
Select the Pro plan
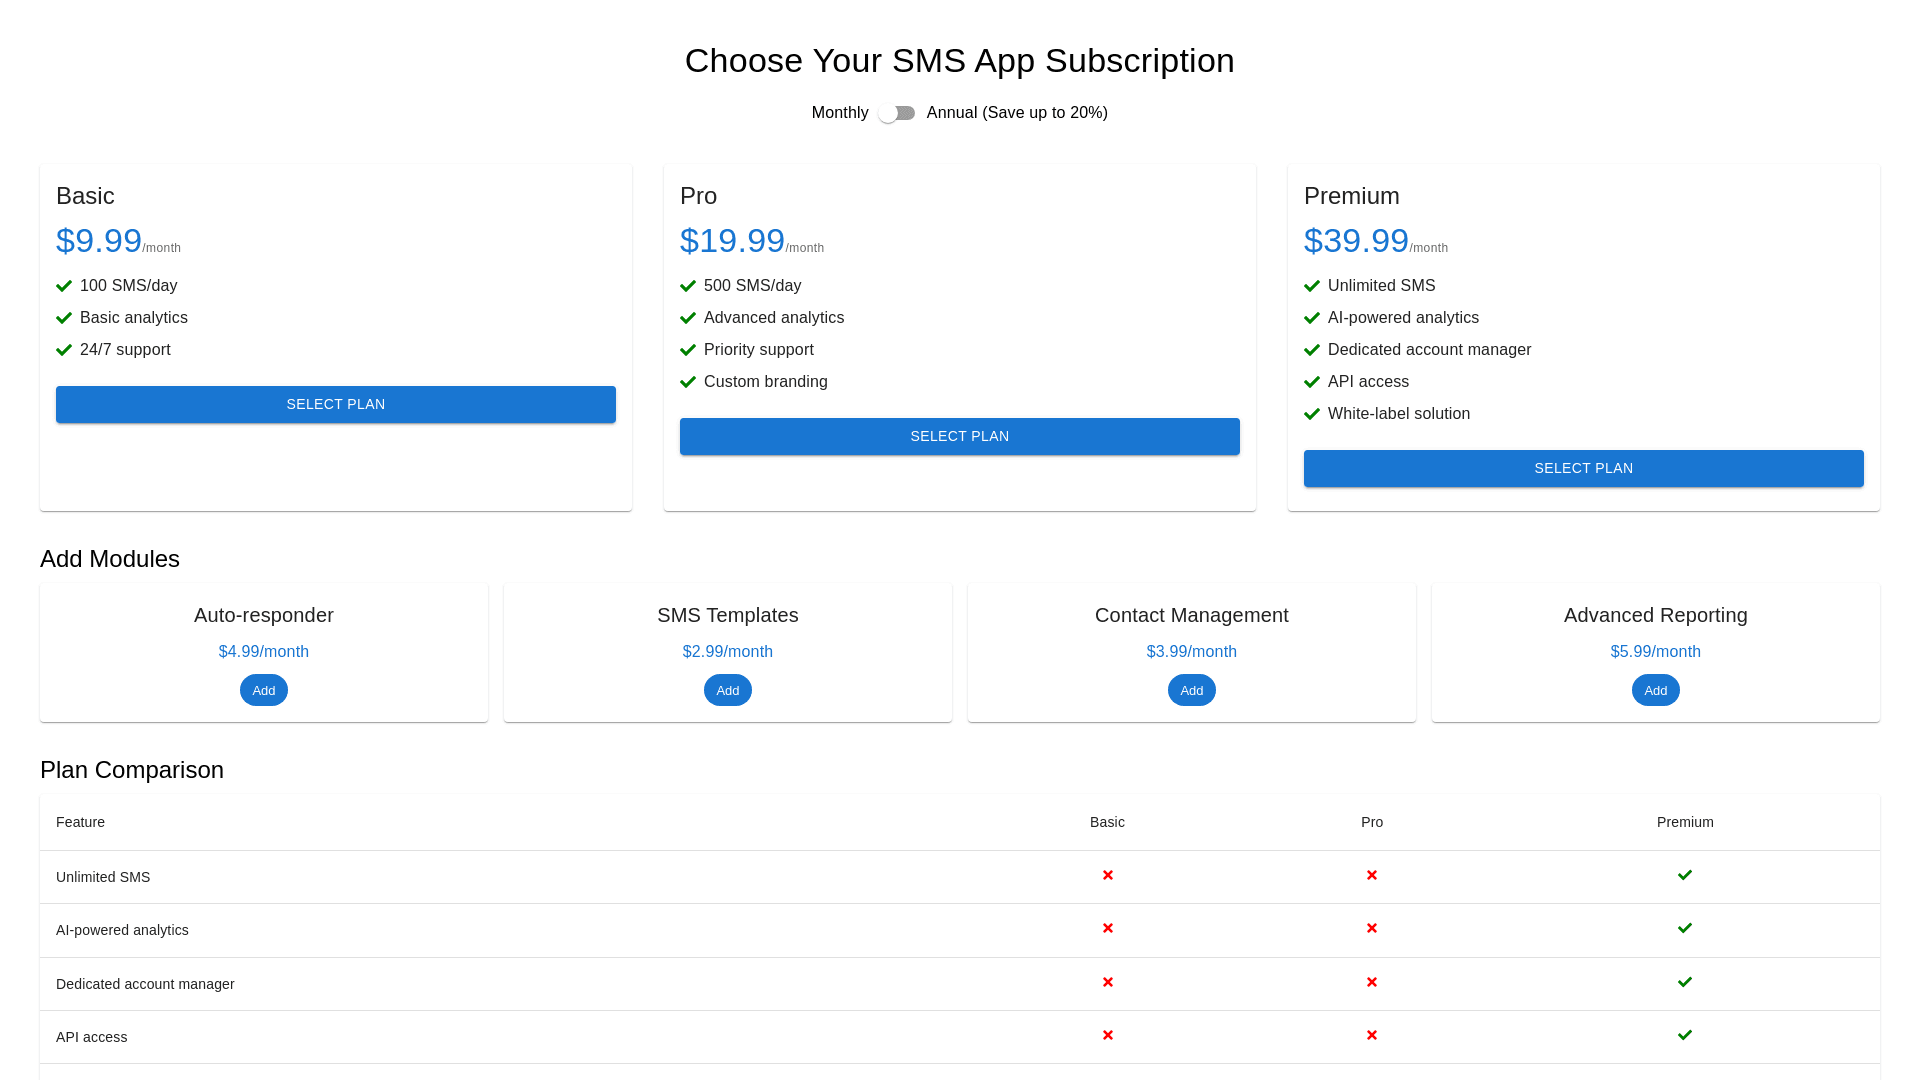pos(960,436)
